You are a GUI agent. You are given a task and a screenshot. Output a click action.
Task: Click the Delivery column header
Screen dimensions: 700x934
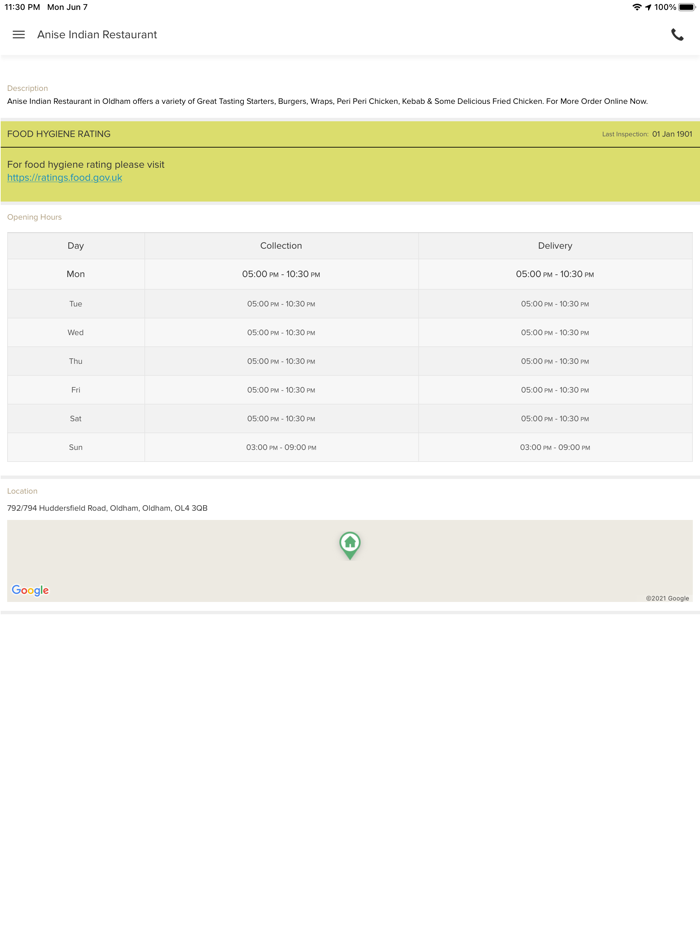click(555, 245)
